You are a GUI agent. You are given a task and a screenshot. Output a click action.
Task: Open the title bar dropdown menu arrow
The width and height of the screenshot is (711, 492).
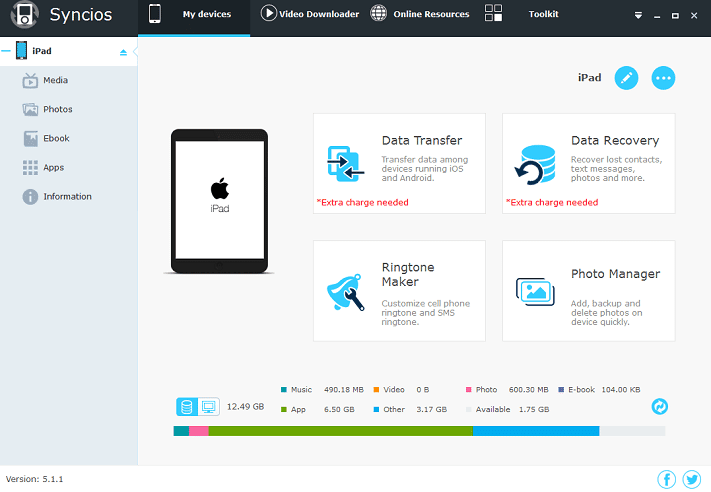point(638,15)
